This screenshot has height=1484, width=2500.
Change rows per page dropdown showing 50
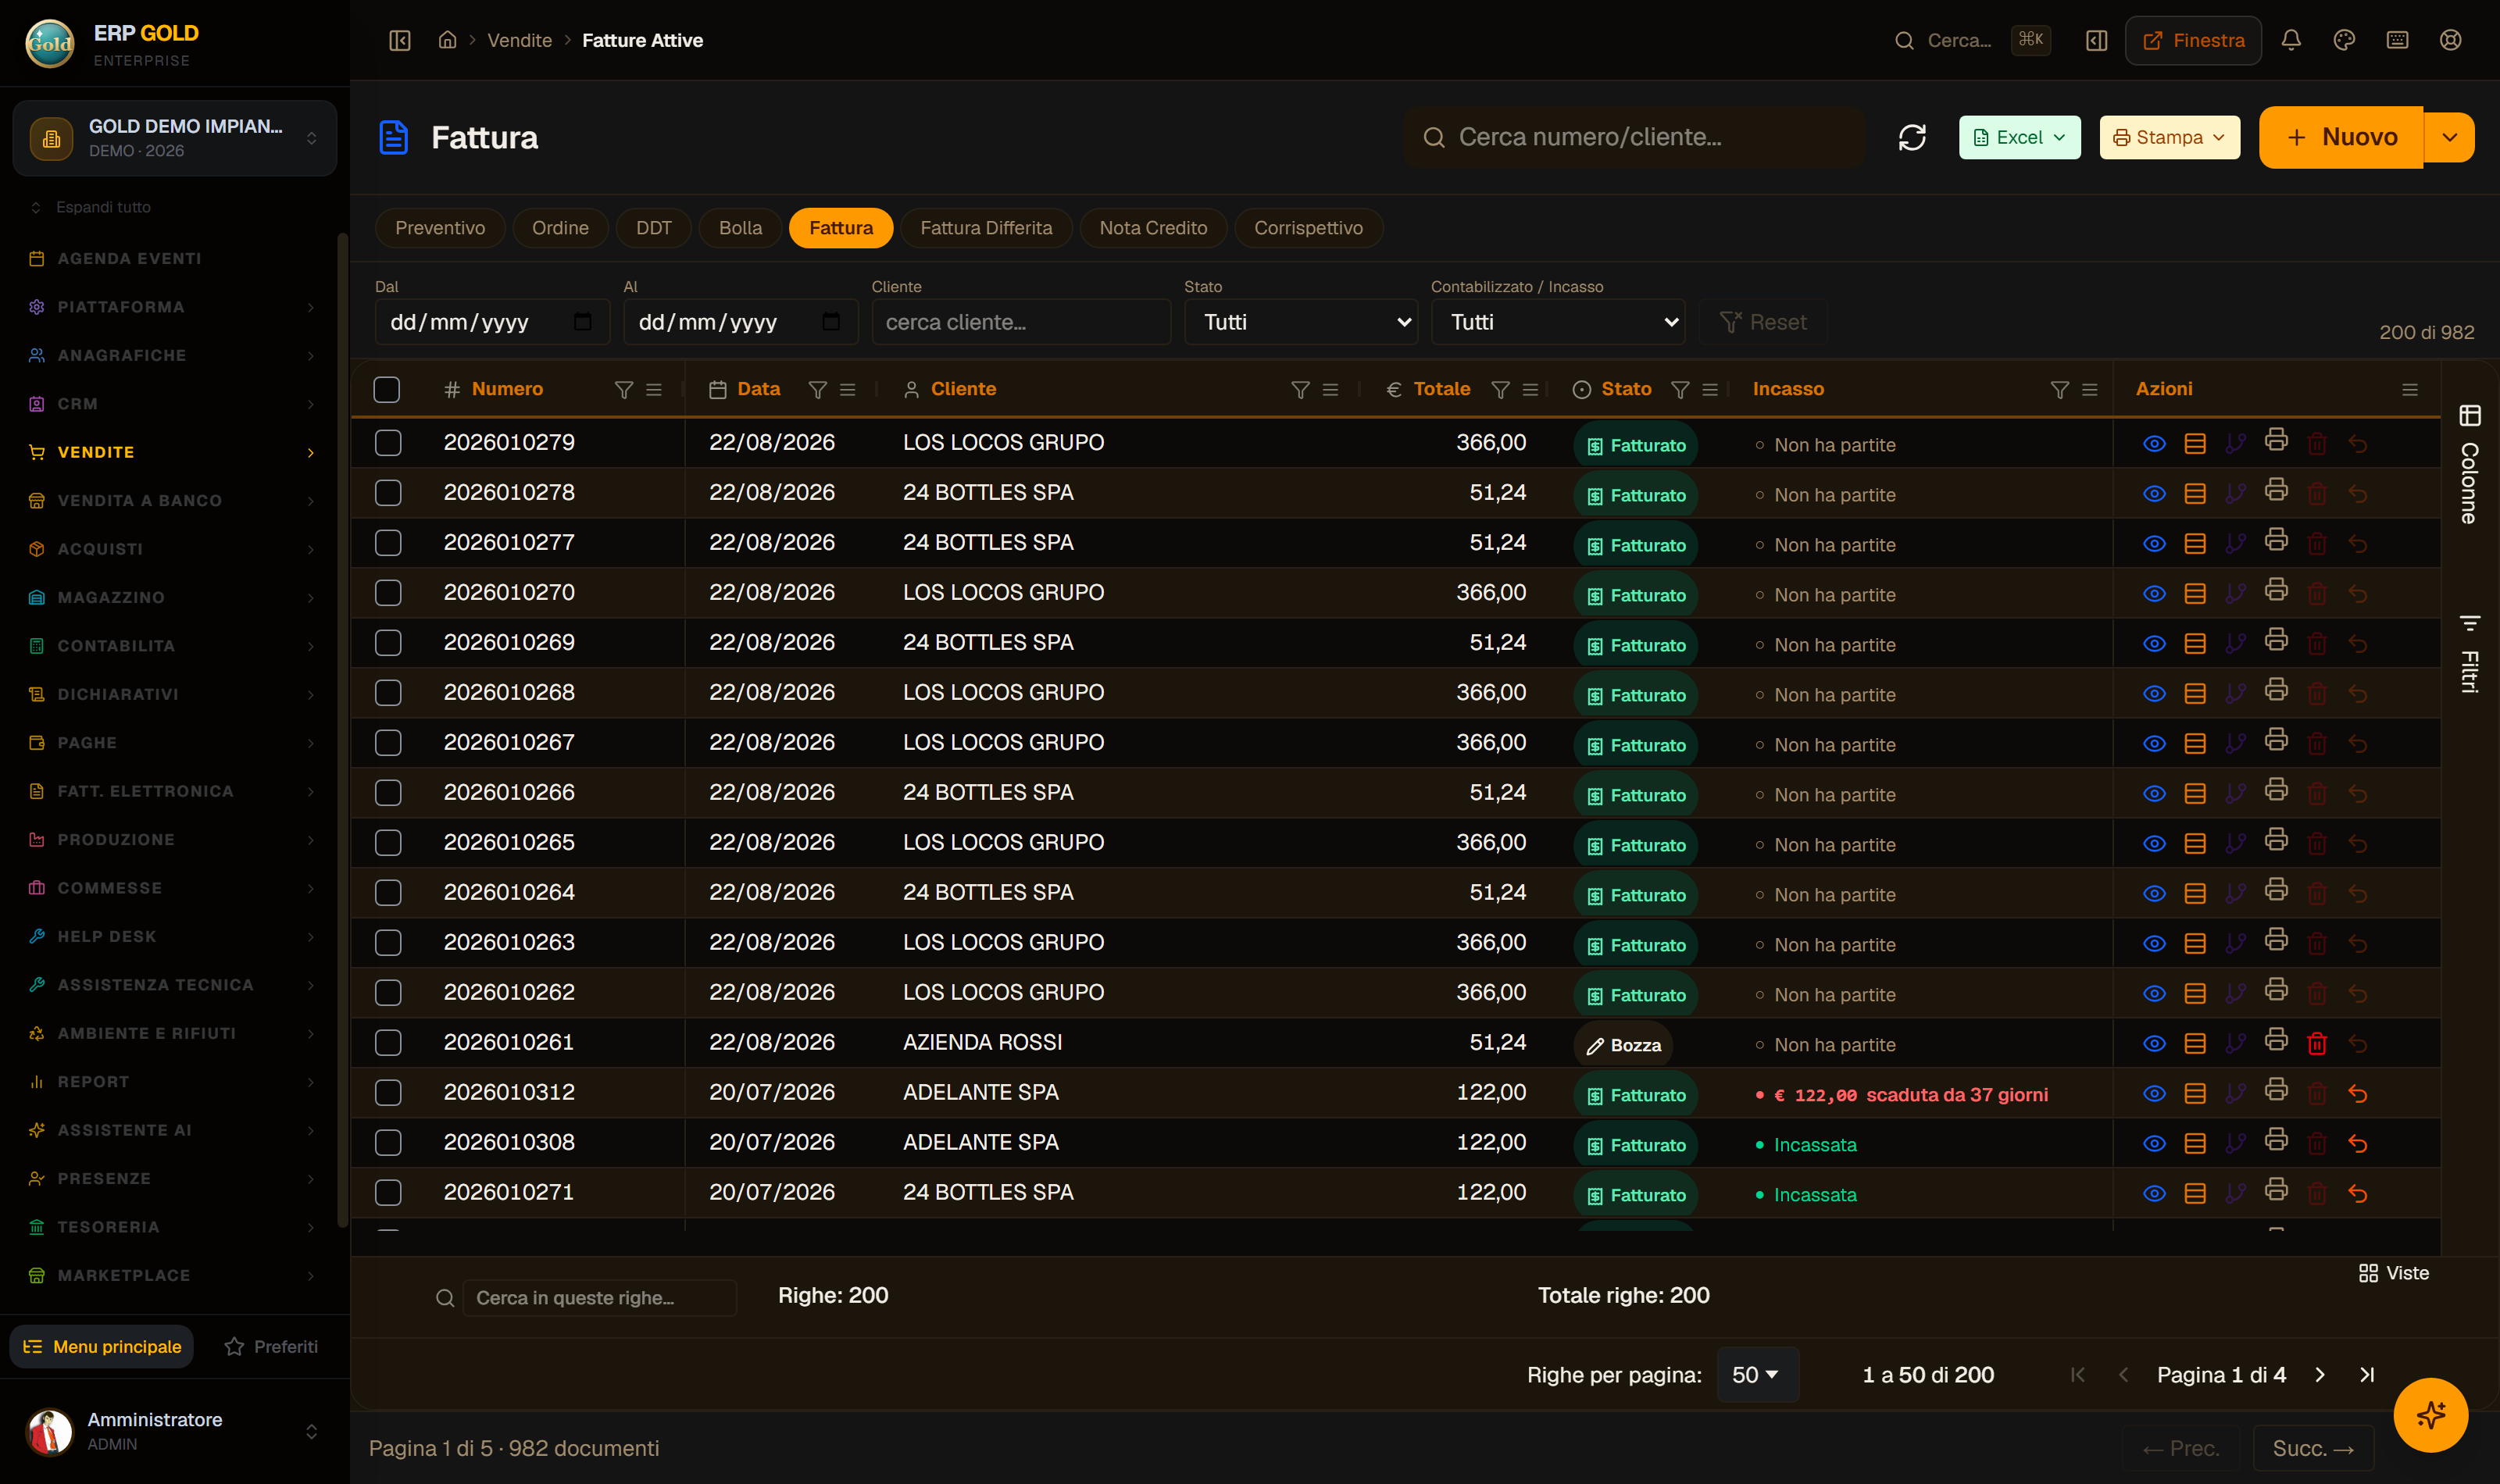pos(1757,1374)
